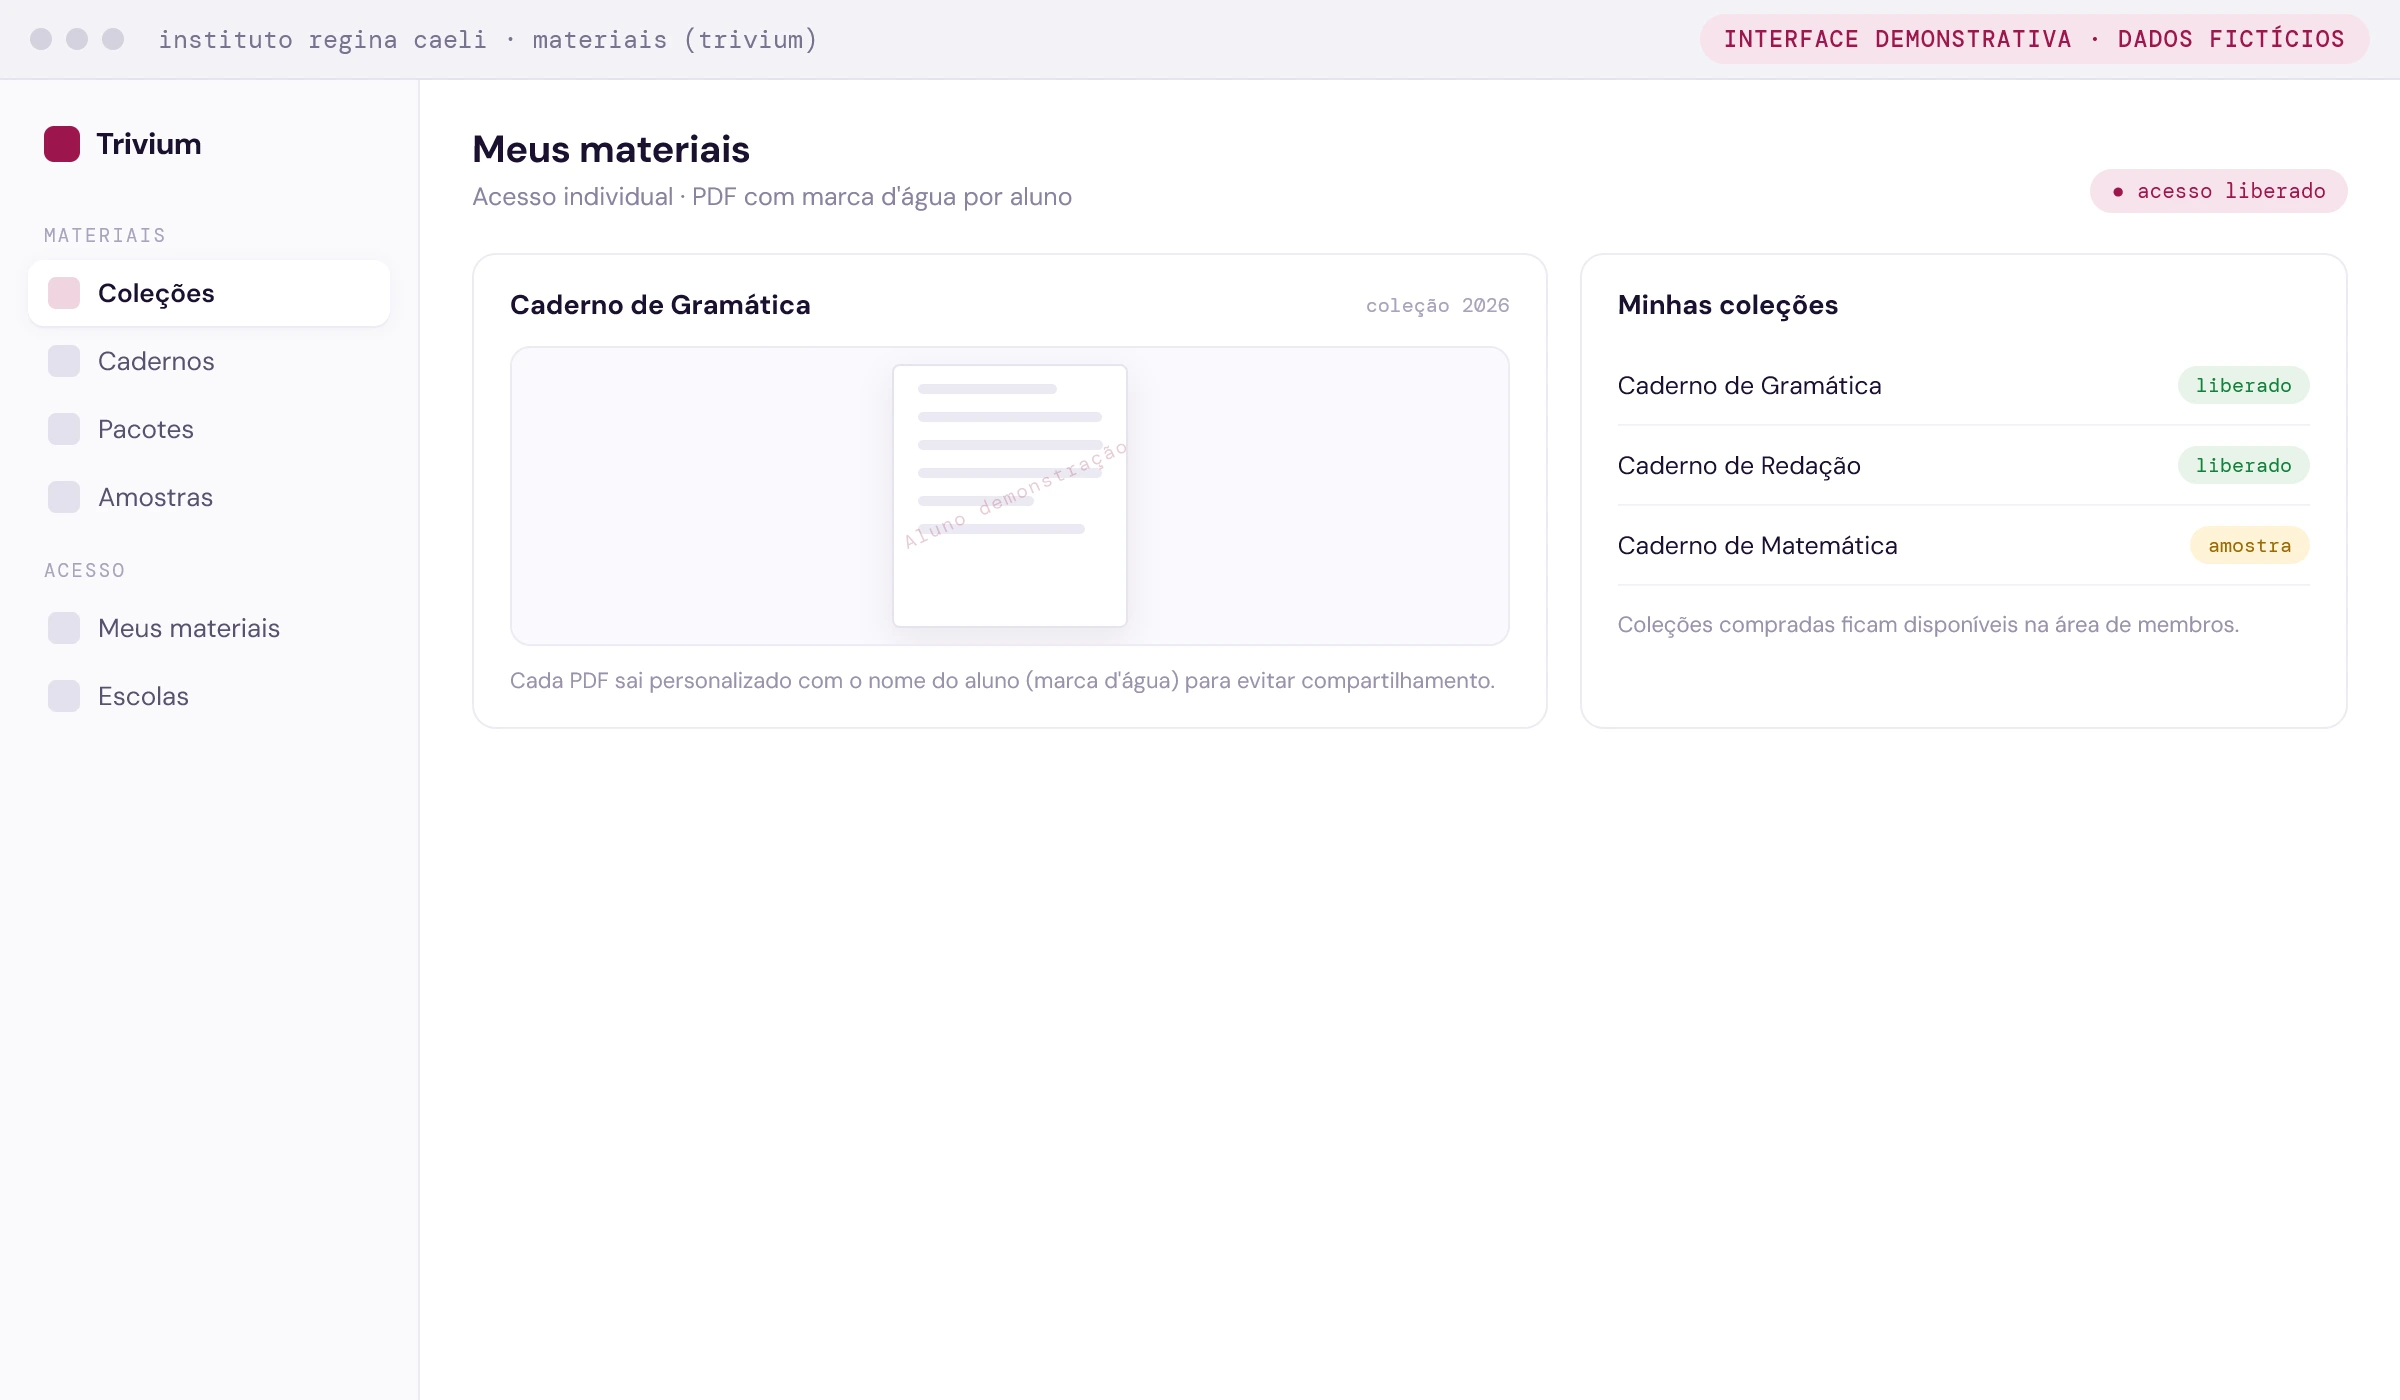Click the window title instituto regina caeli
The image size is (2400, 1400).
(488, 39)
